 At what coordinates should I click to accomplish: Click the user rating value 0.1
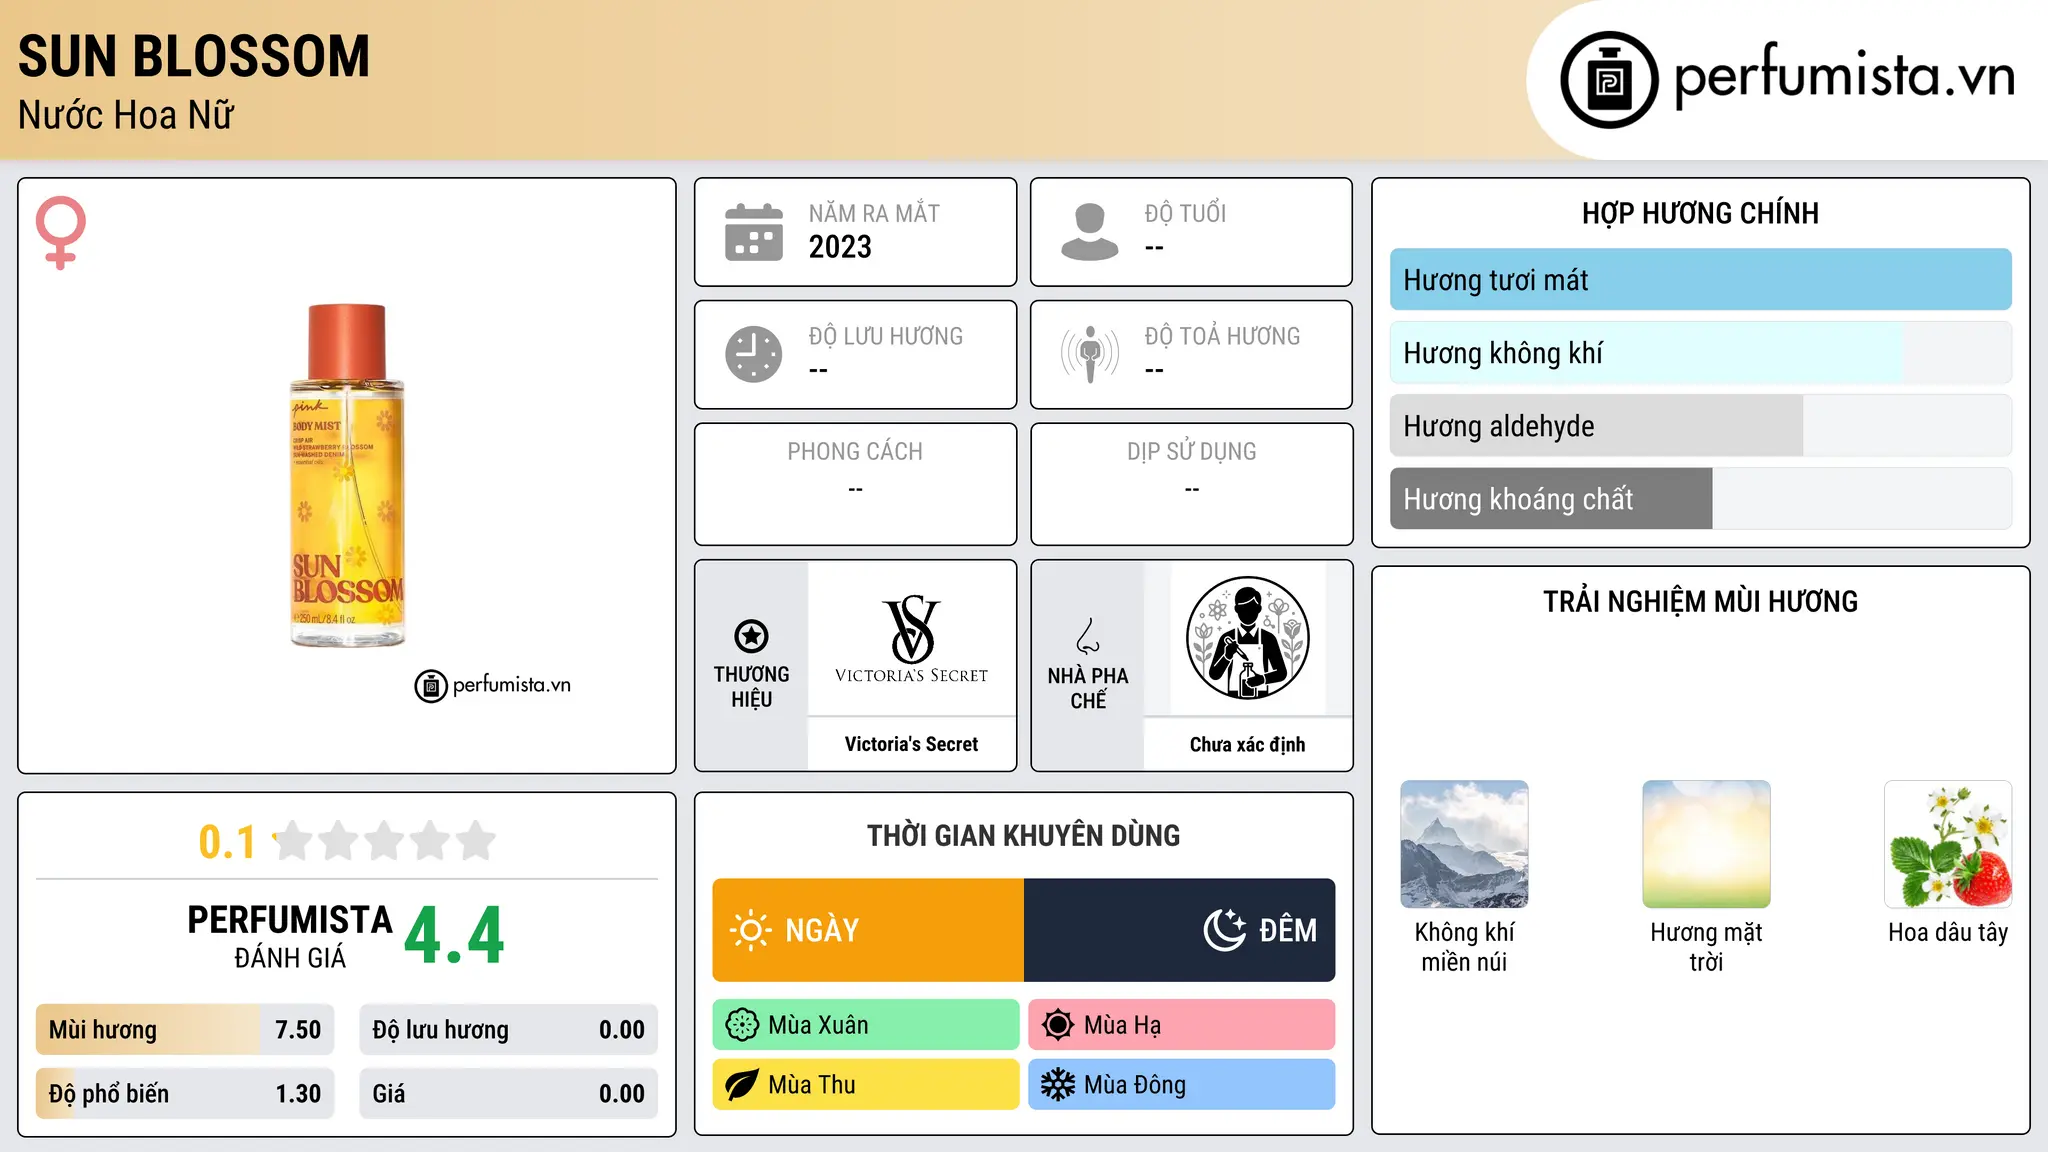click(x=227, y=842)
